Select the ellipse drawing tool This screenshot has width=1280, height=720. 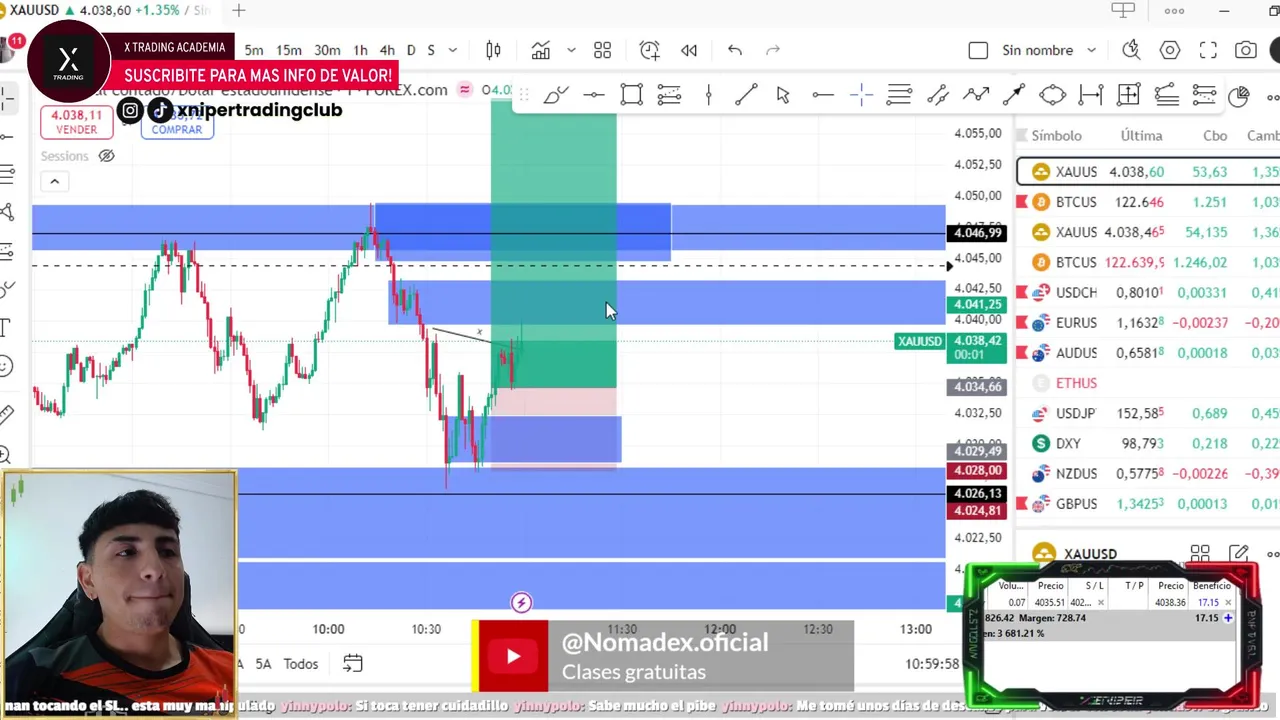click(1052, 95)
